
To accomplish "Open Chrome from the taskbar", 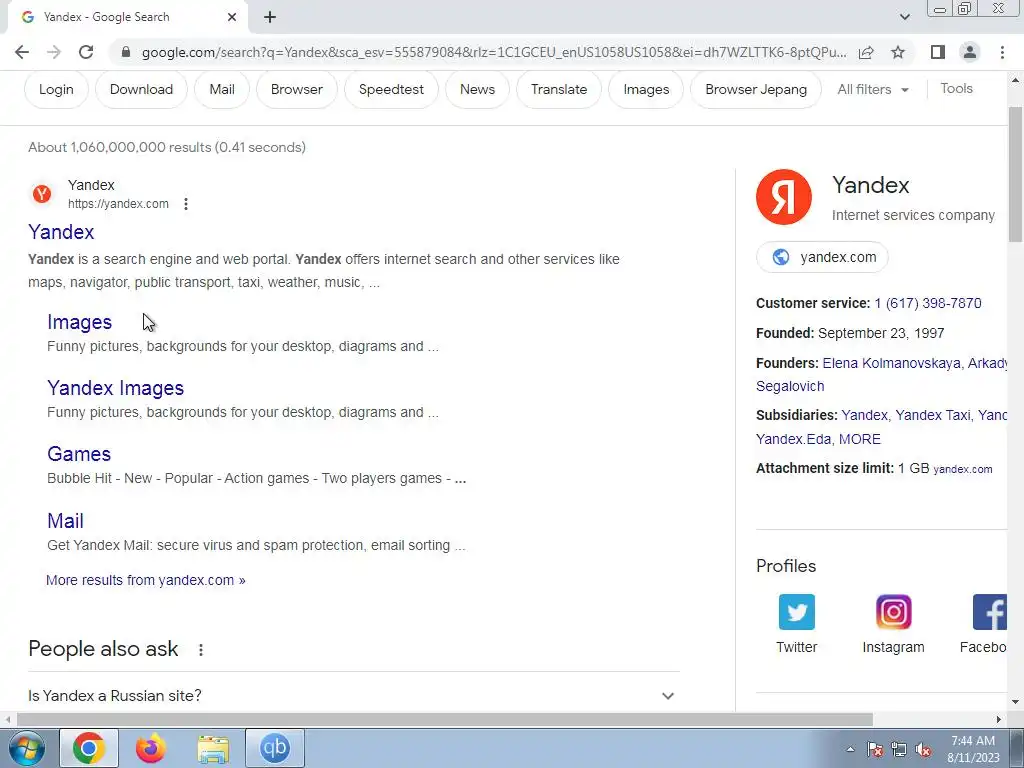I will [x=89, y=748].
